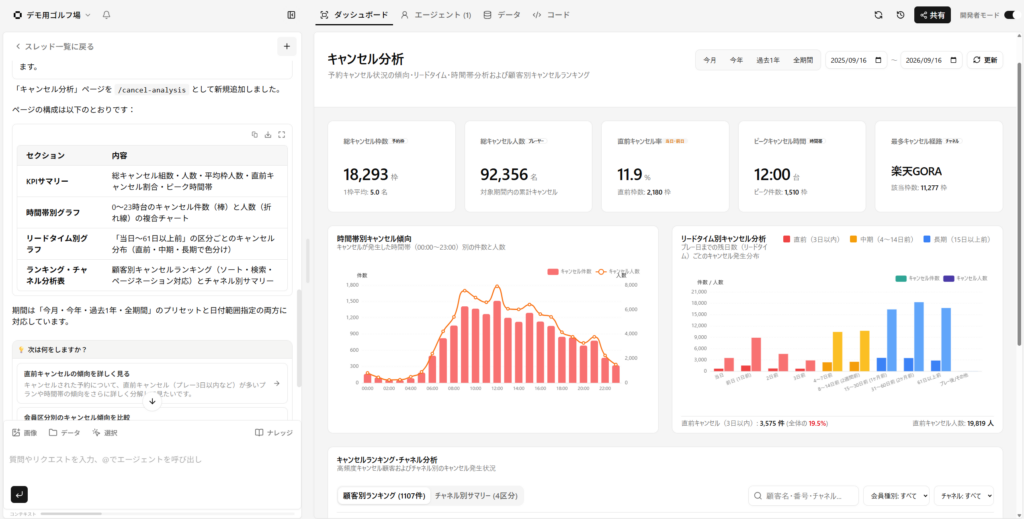Image resolution: width=1024 pixels, height=519 pixels.
Task: Select the 過去1年 period preset
Action: tap(768, 60)
